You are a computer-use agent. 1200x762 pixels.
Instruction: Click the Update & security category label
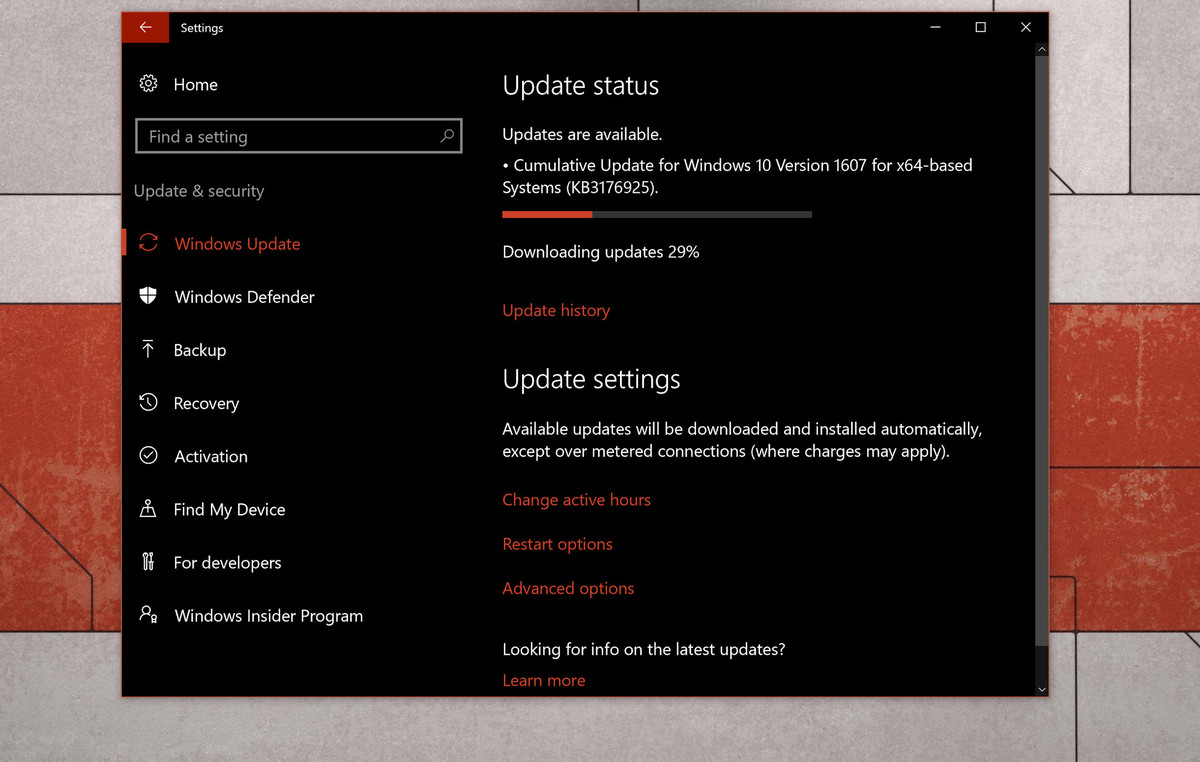point(199,191)
